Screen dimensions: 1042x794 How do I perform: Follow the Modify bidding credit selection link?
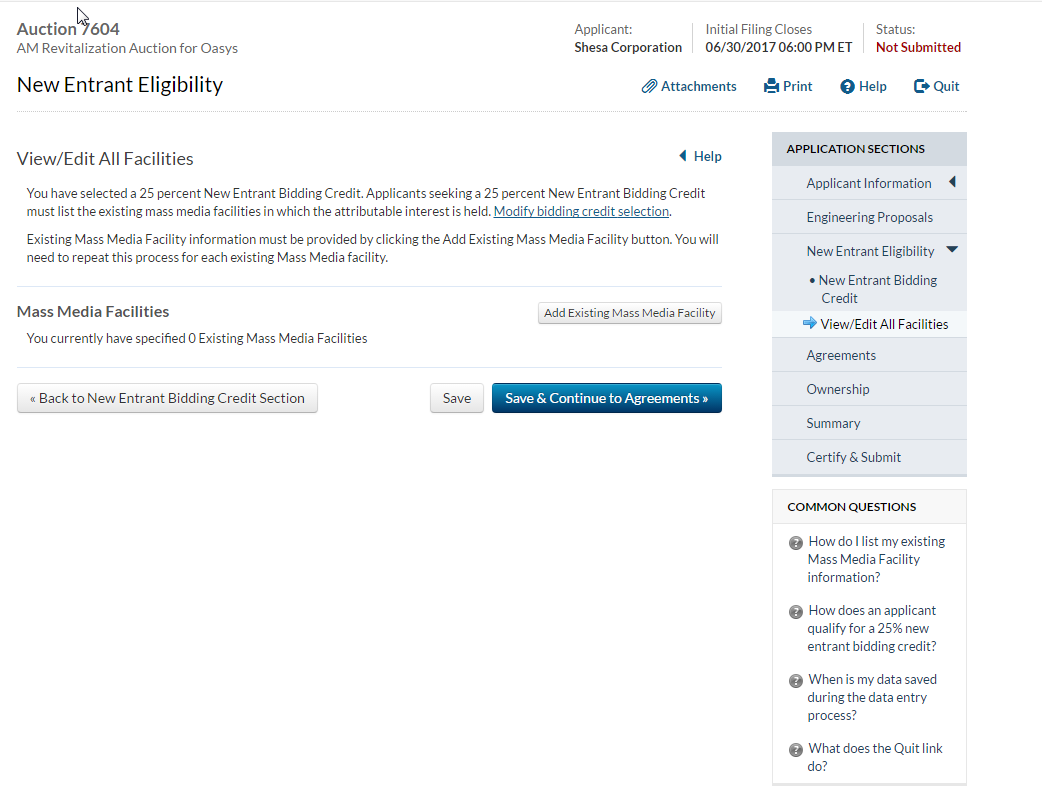tap(581, 211)
